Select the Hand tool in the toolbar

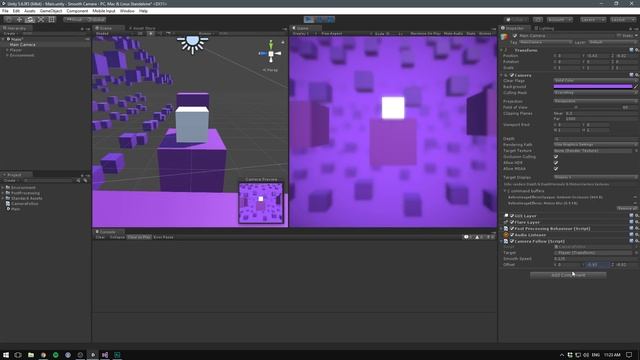pyautogui.click(x=8, y=19)
